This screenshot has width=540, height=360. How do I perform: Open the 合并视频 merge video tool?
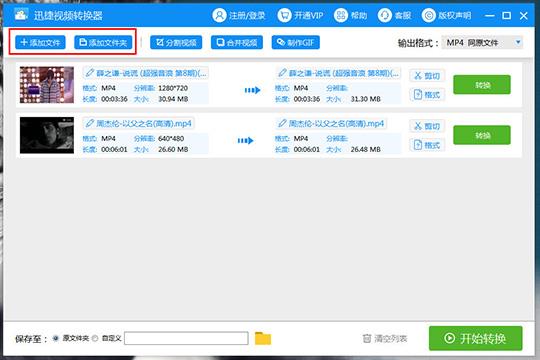pos(237,42)
